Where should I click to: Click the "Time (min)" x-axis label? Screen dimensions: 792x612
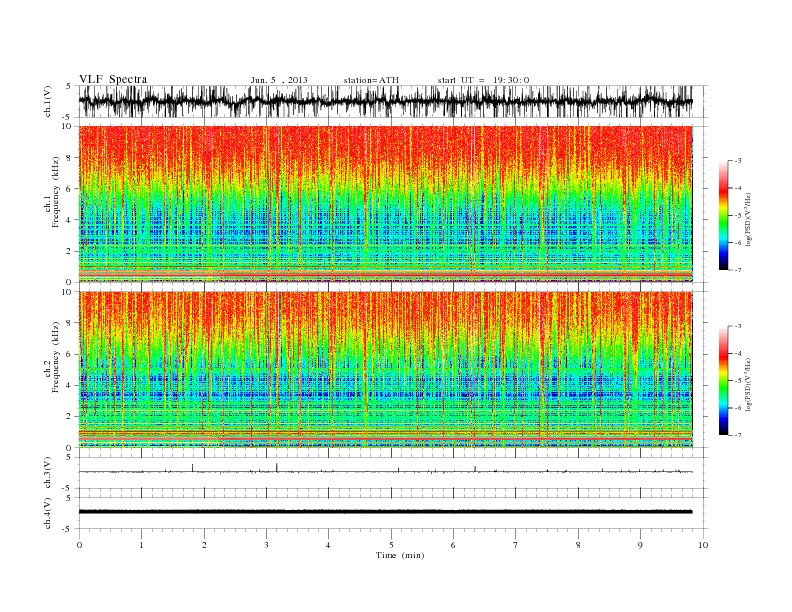[x=400, y=555]
